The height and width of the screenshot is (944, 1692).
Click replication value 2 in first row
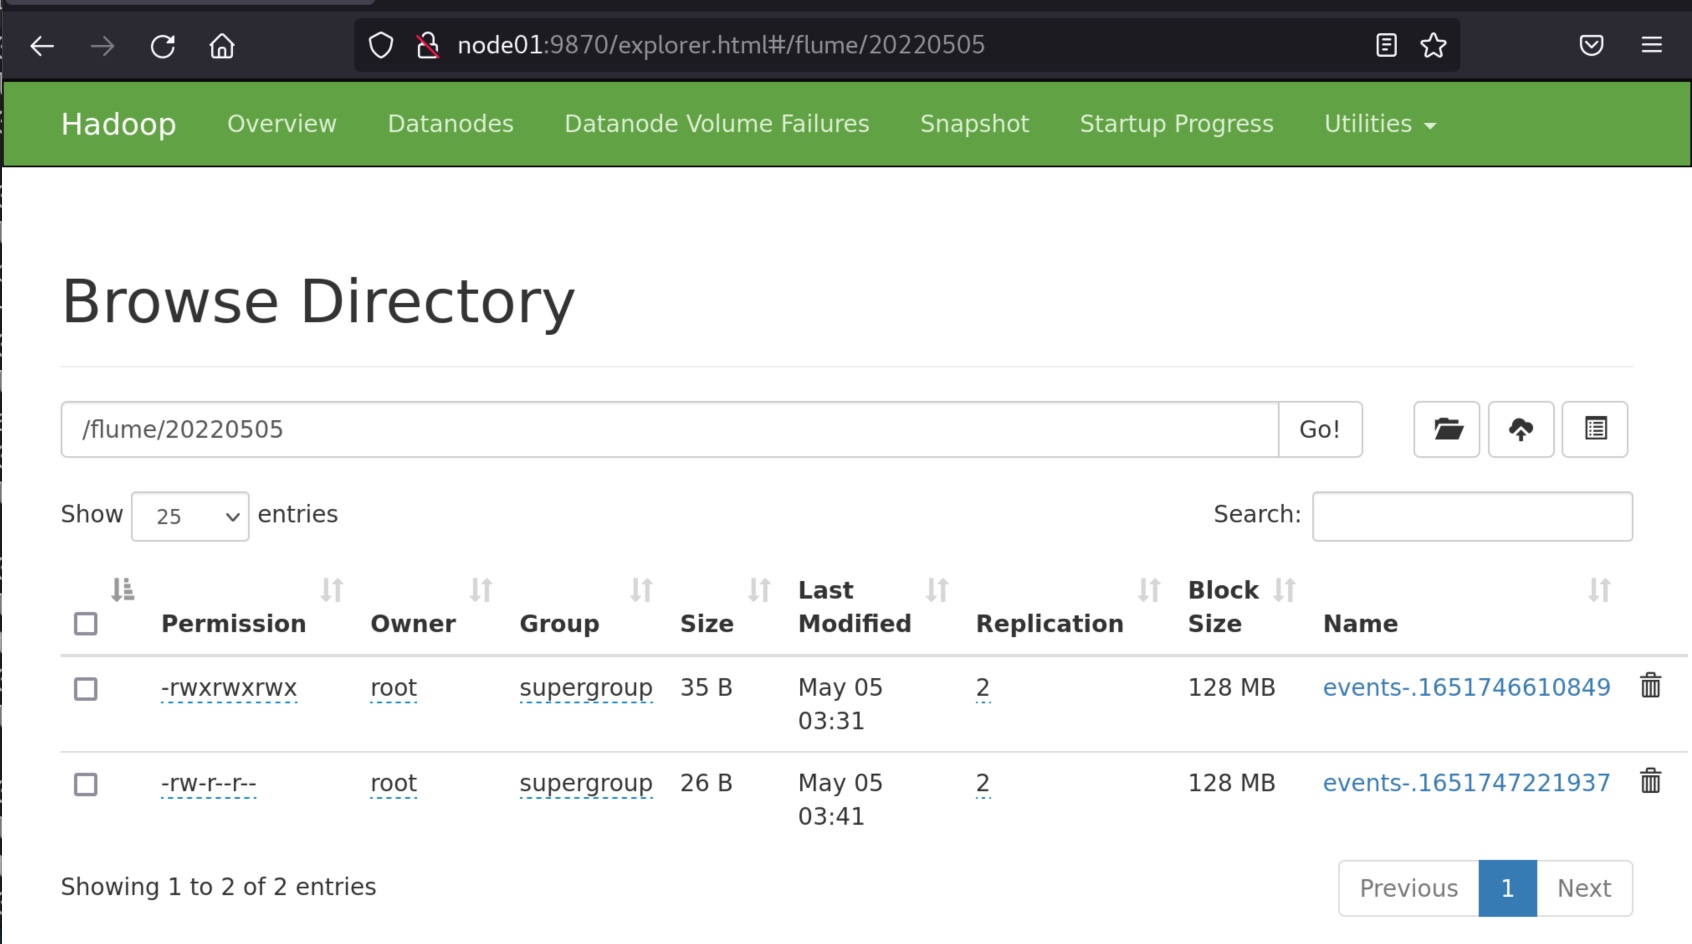pos(983,688)
